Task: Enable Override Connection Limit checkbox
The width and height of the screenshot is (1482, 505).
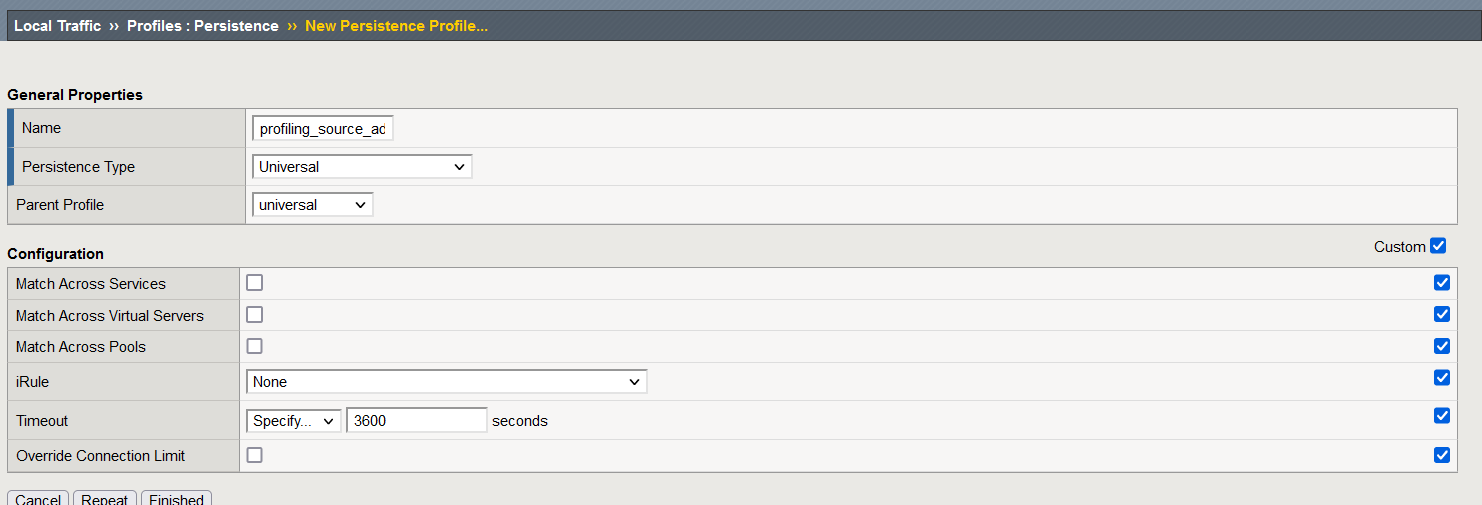Action: [x=255, y=455]
